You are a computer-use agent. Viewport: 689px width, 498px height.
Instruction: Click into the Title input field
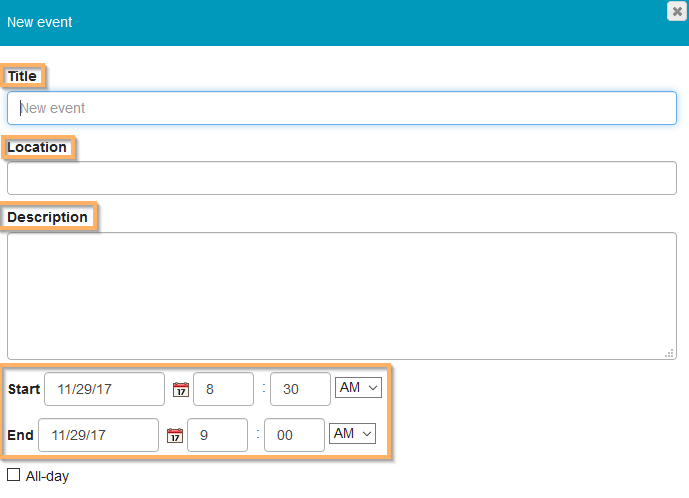(x=342, y=108)
